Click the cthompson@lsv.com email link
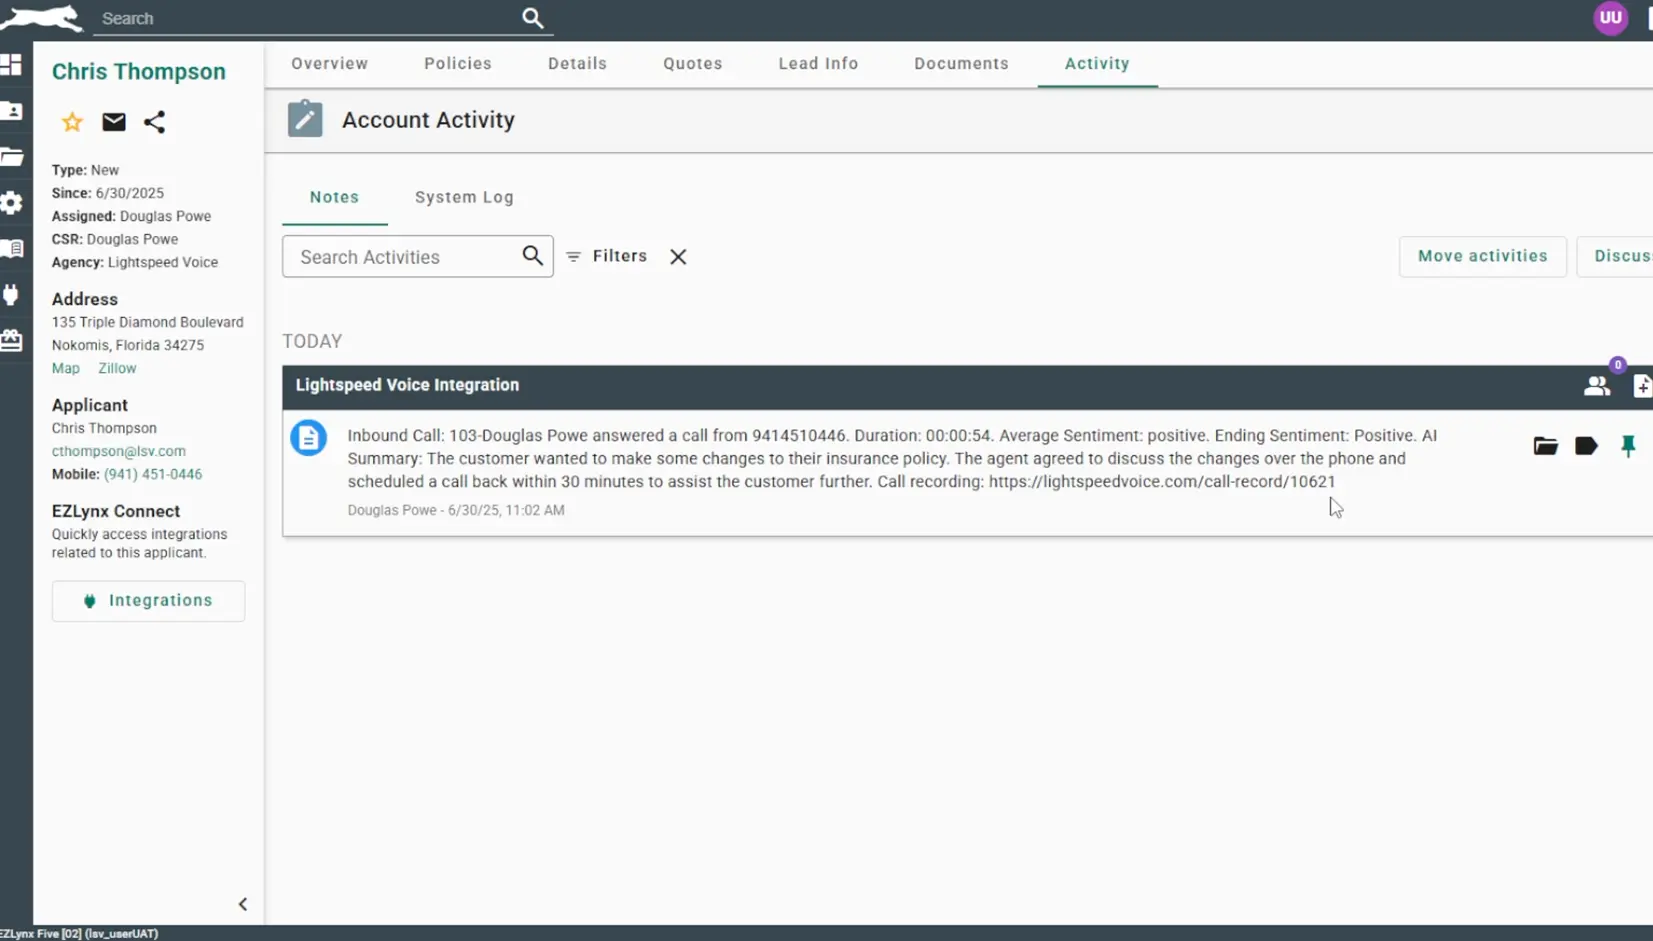The image size is (1653, 941). point(119,451)
